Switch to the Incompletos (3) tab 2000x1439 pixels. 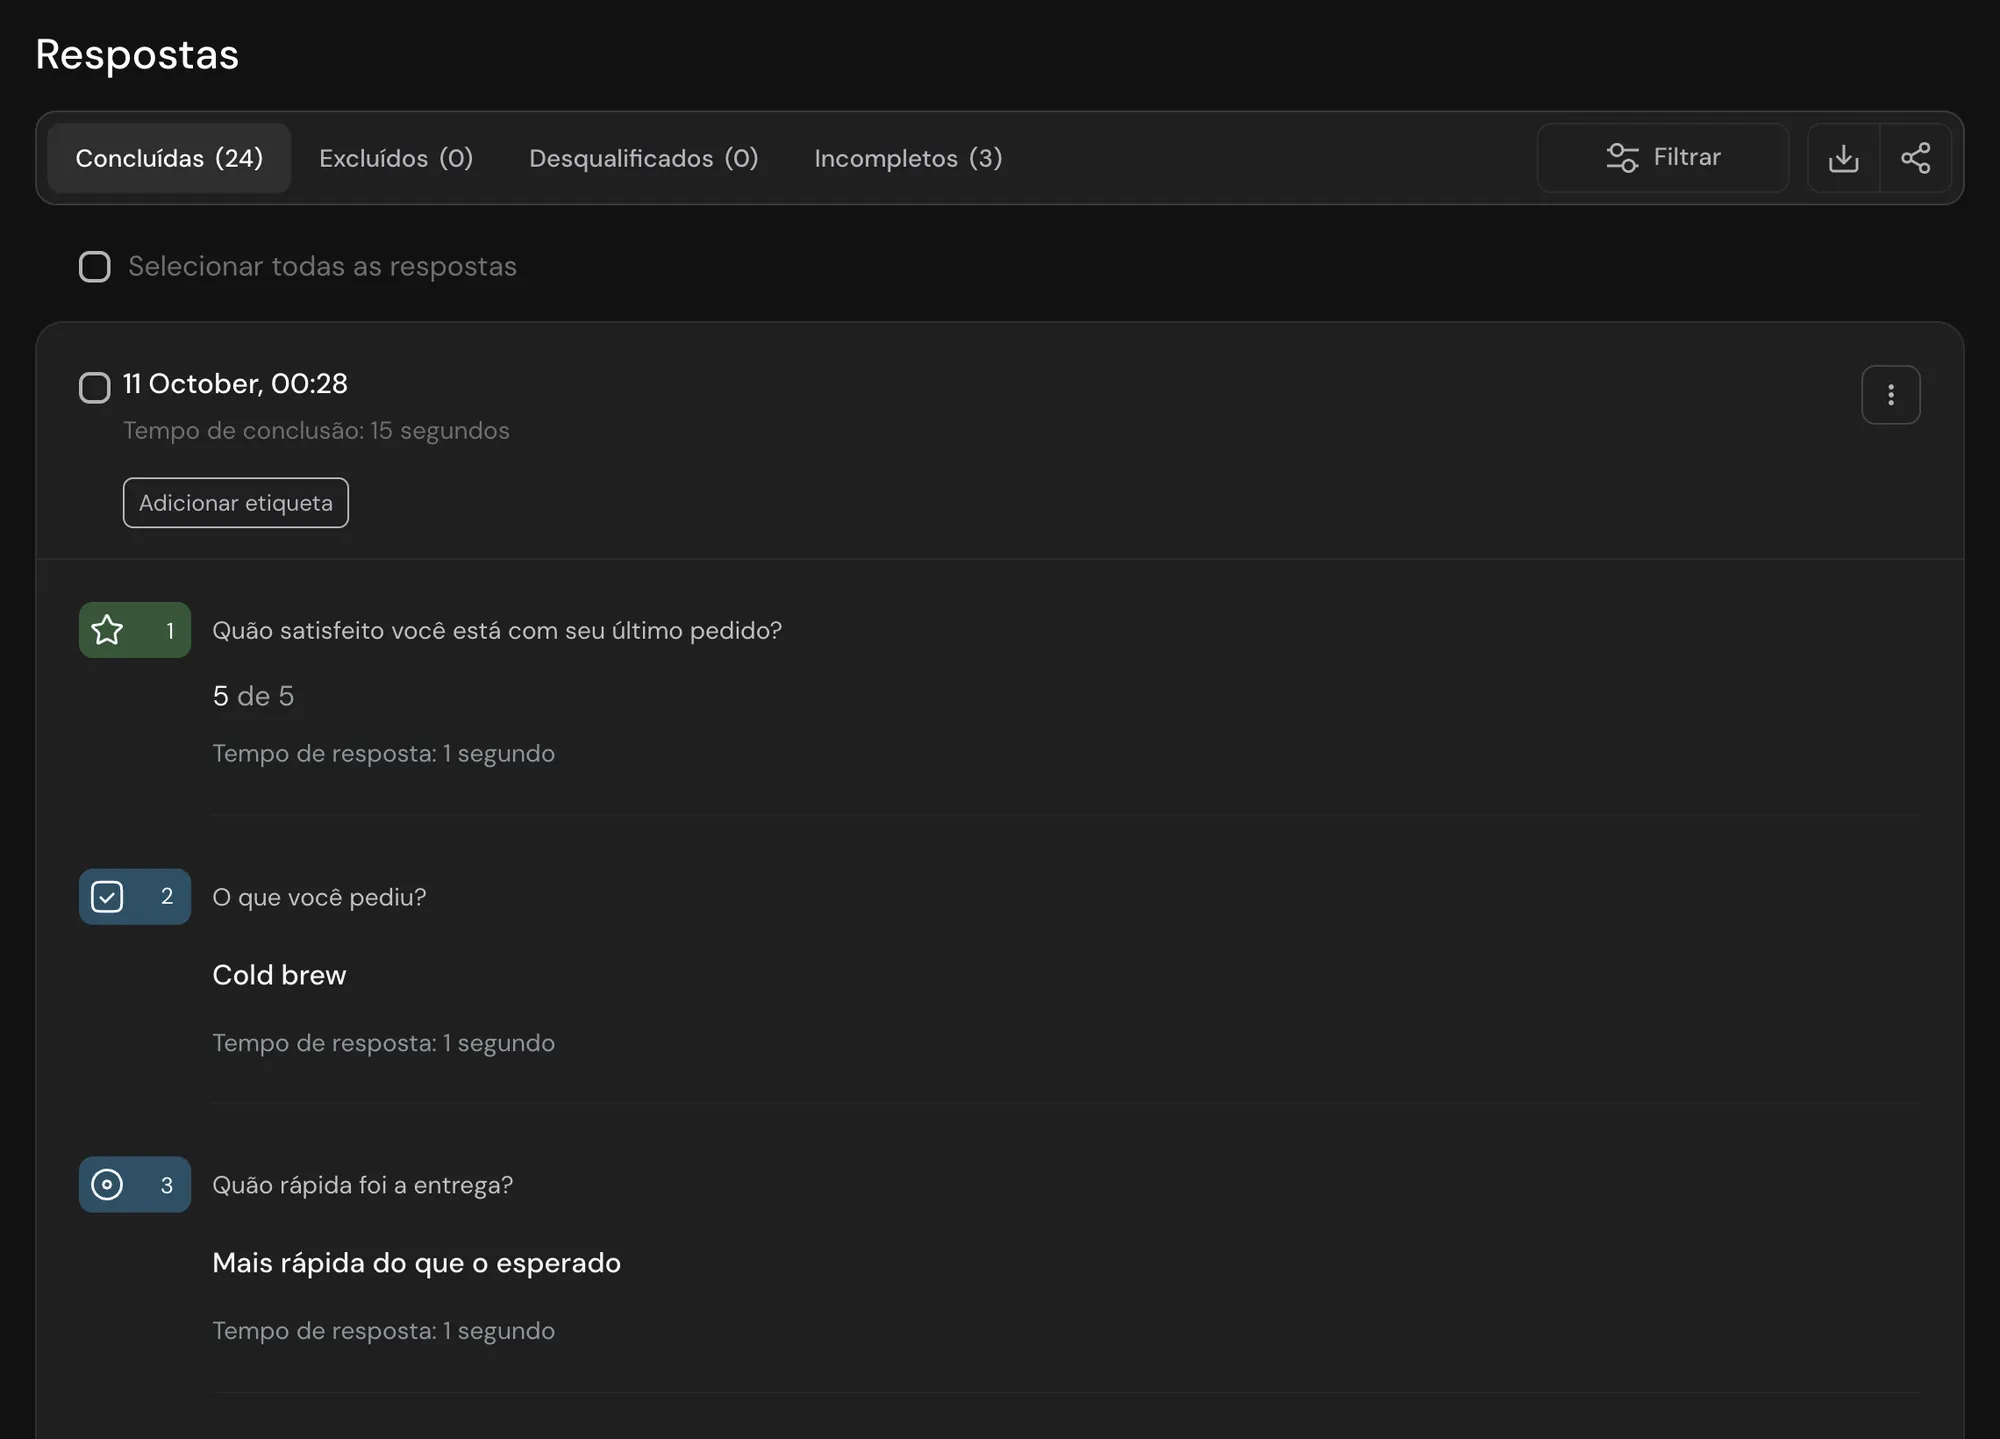[x=908, y=158]
